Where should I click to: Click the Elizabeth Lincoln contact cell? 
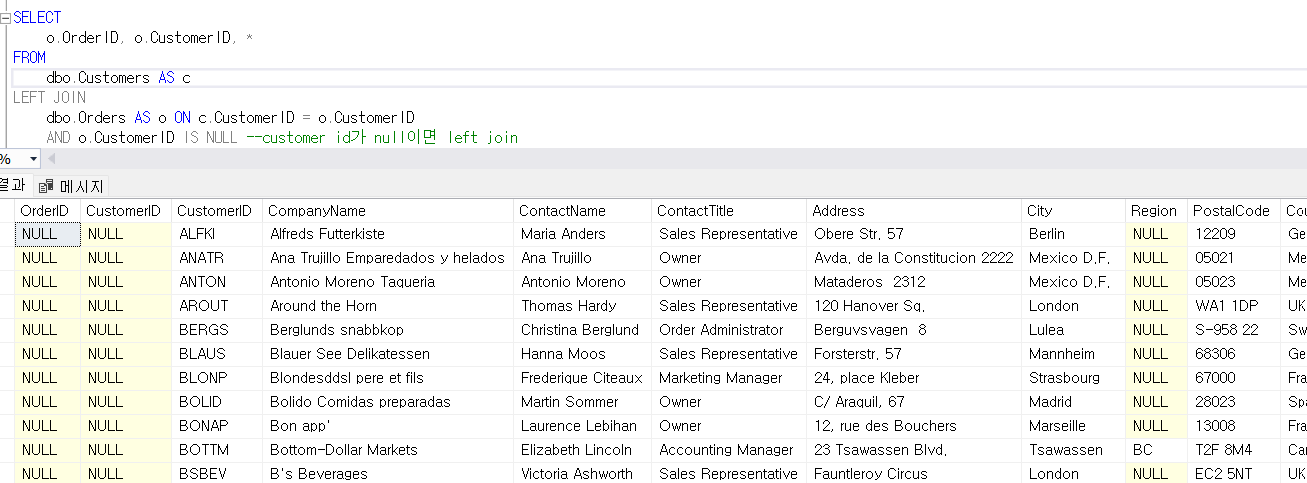point(582,450)
